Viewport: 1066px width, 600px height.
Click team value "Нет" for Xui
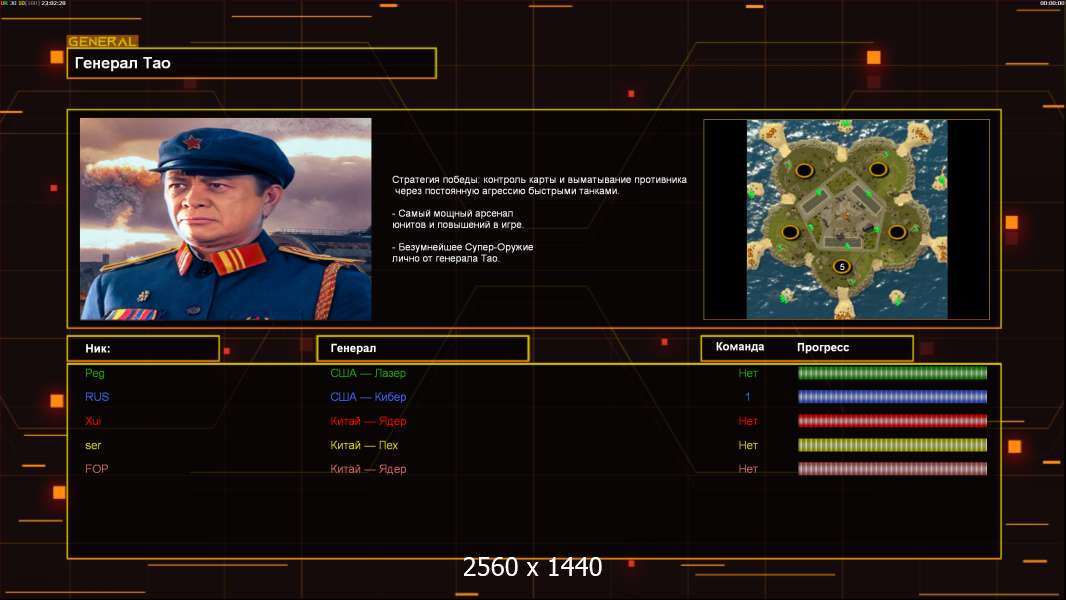(748, 421)
